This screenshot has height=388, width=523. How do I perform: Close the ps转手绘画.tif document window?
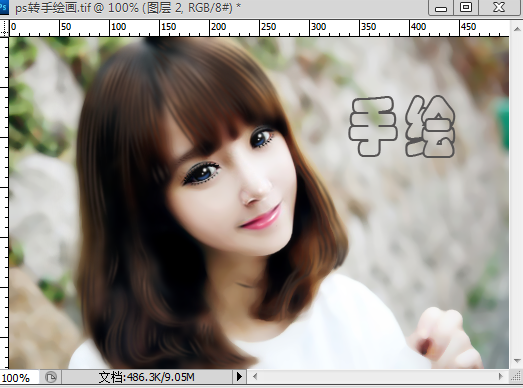[499, 7]
